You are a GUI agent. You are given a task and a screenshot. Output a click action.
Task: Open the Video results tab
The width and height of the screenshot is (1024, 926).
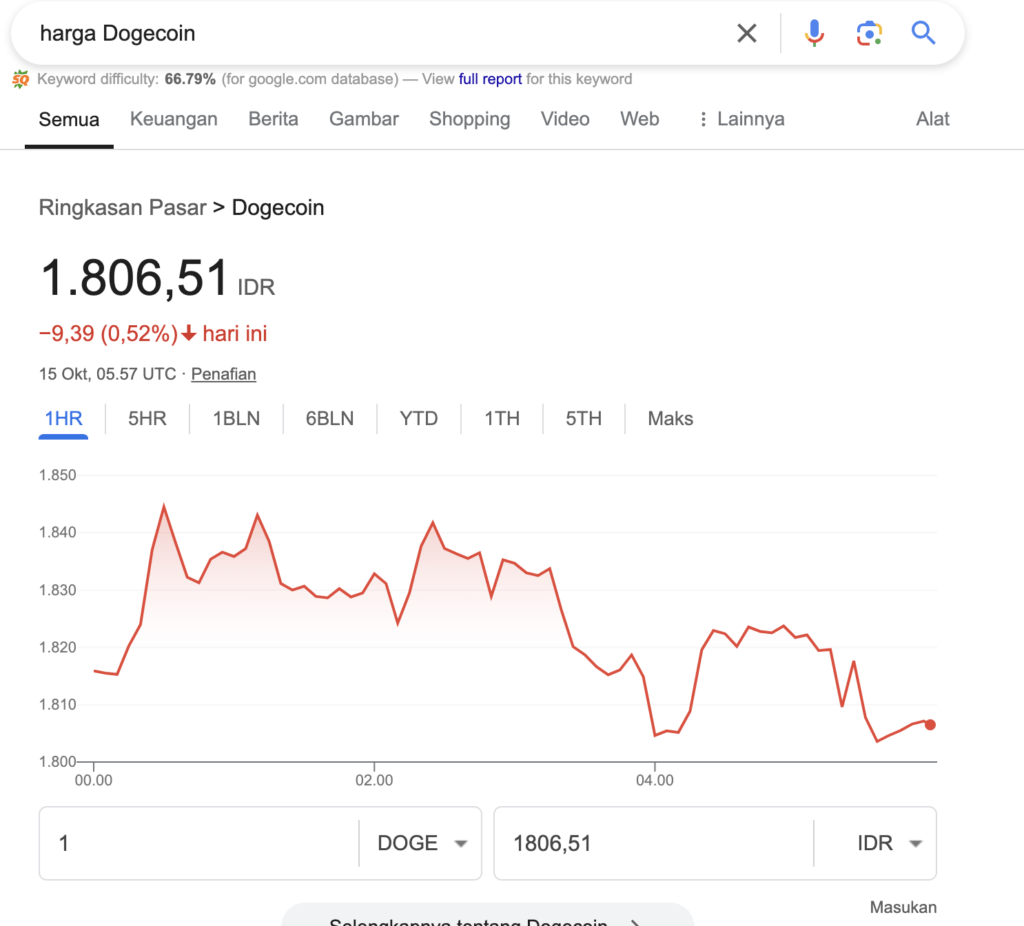[x=565, y=119]
